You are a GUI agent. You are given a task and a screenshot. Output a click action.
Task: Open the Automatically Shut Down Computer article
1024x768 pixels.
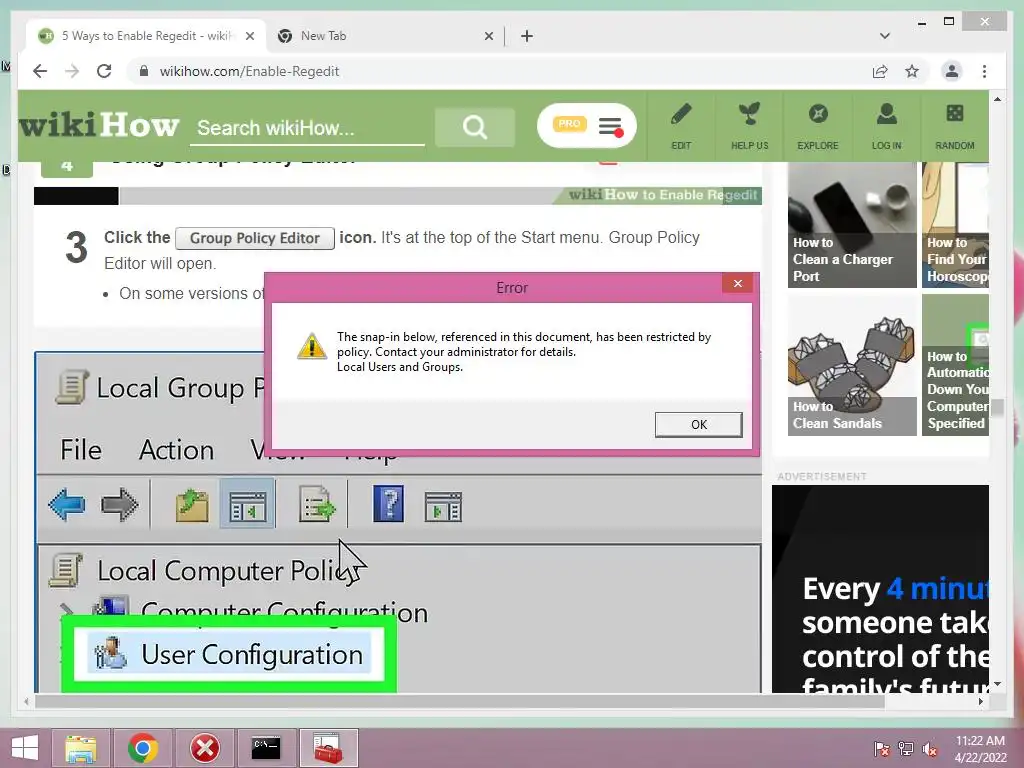click(955, 365)
